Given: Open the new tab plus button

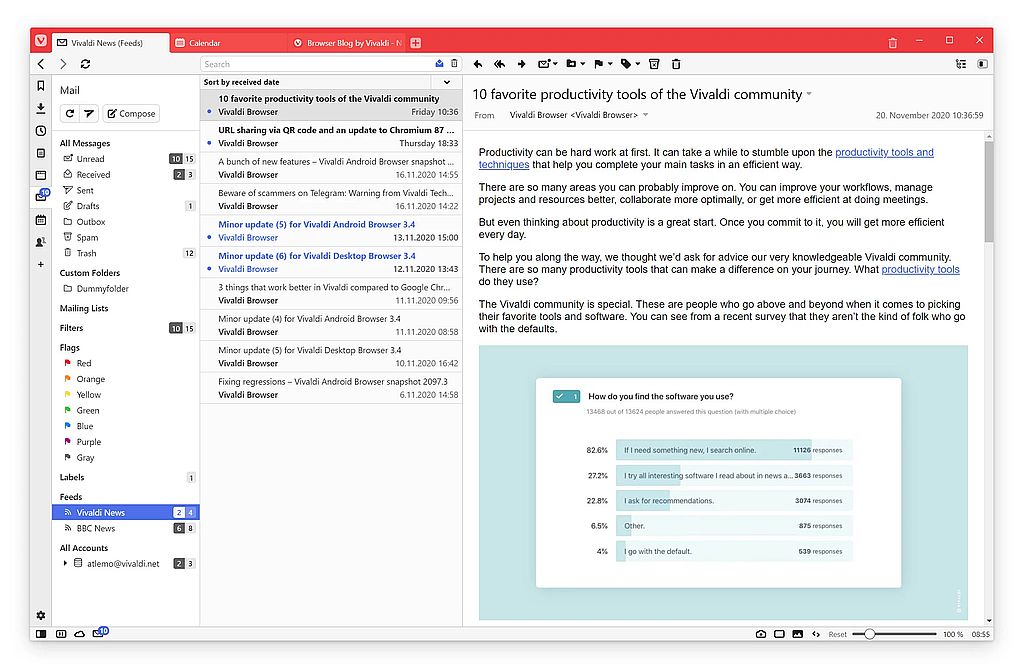Looking at the screenshot, I should [x=415, y=42].
